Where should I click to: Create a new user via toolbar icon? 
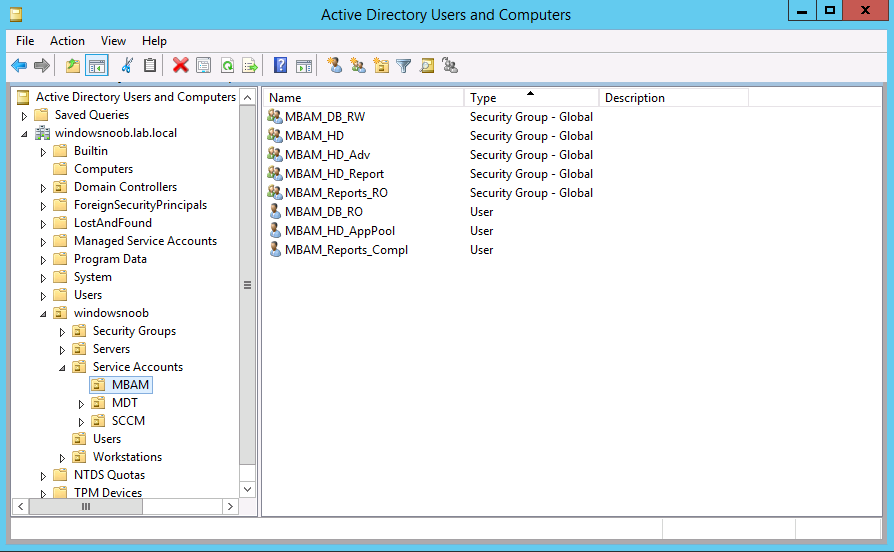pyautogui.click(x=335, y=66)
